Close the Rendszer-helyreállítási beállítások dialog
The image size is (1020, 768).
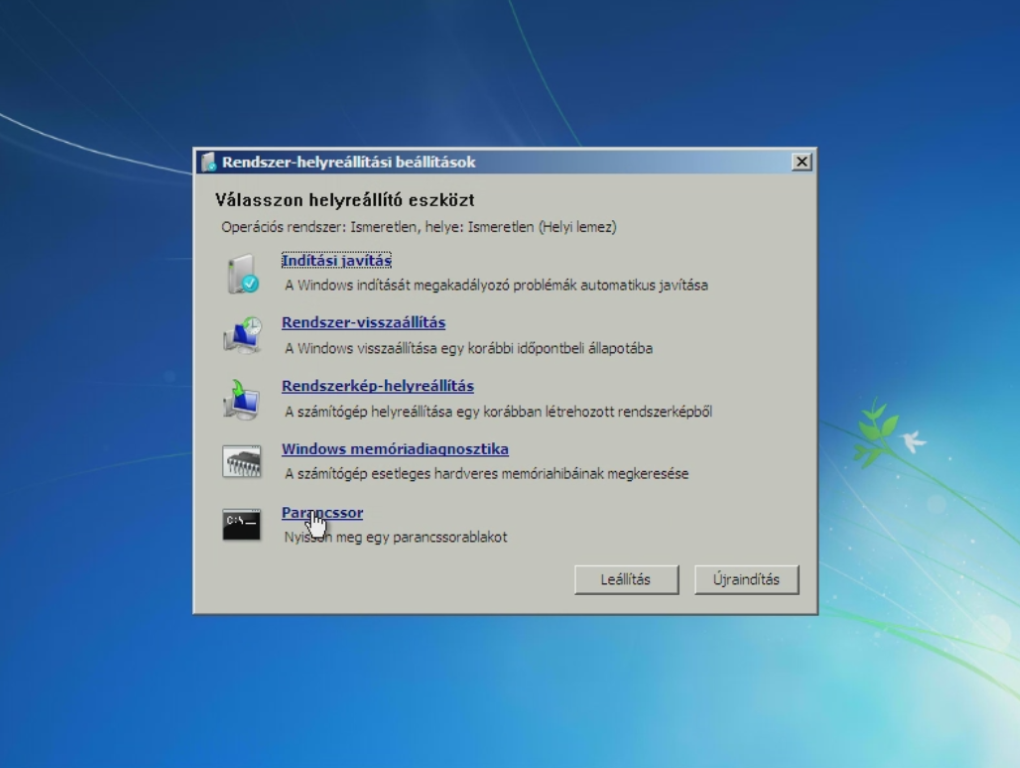[800, 162]
